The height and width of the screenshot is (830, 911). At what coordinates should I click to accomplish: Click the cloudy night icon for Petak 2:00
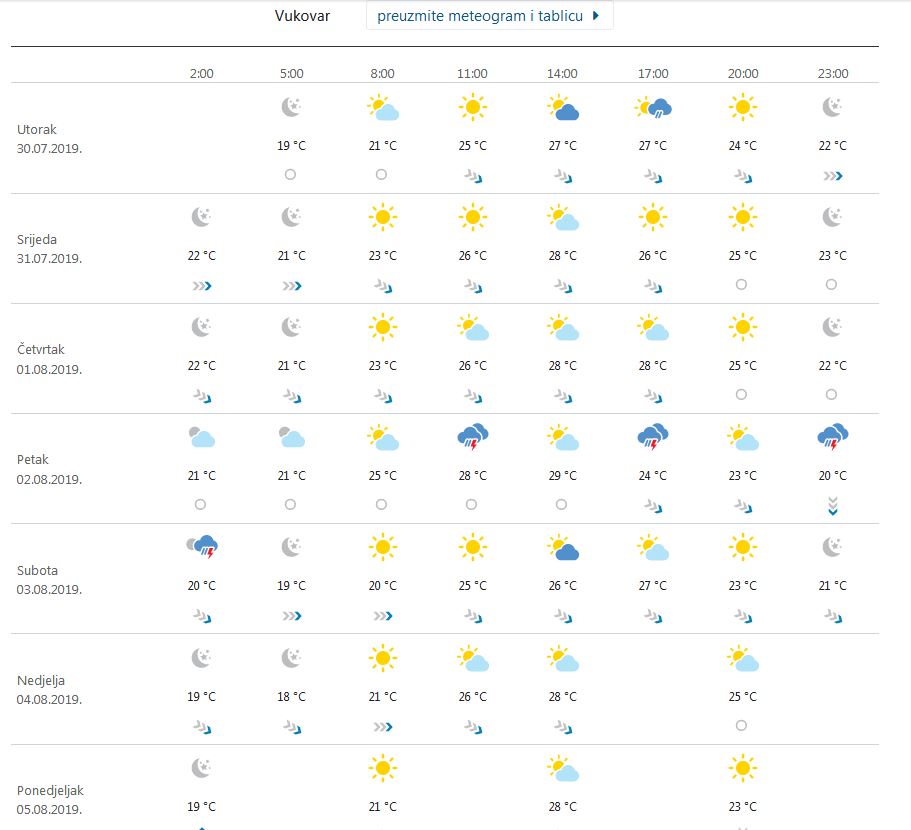coord(201,437)
